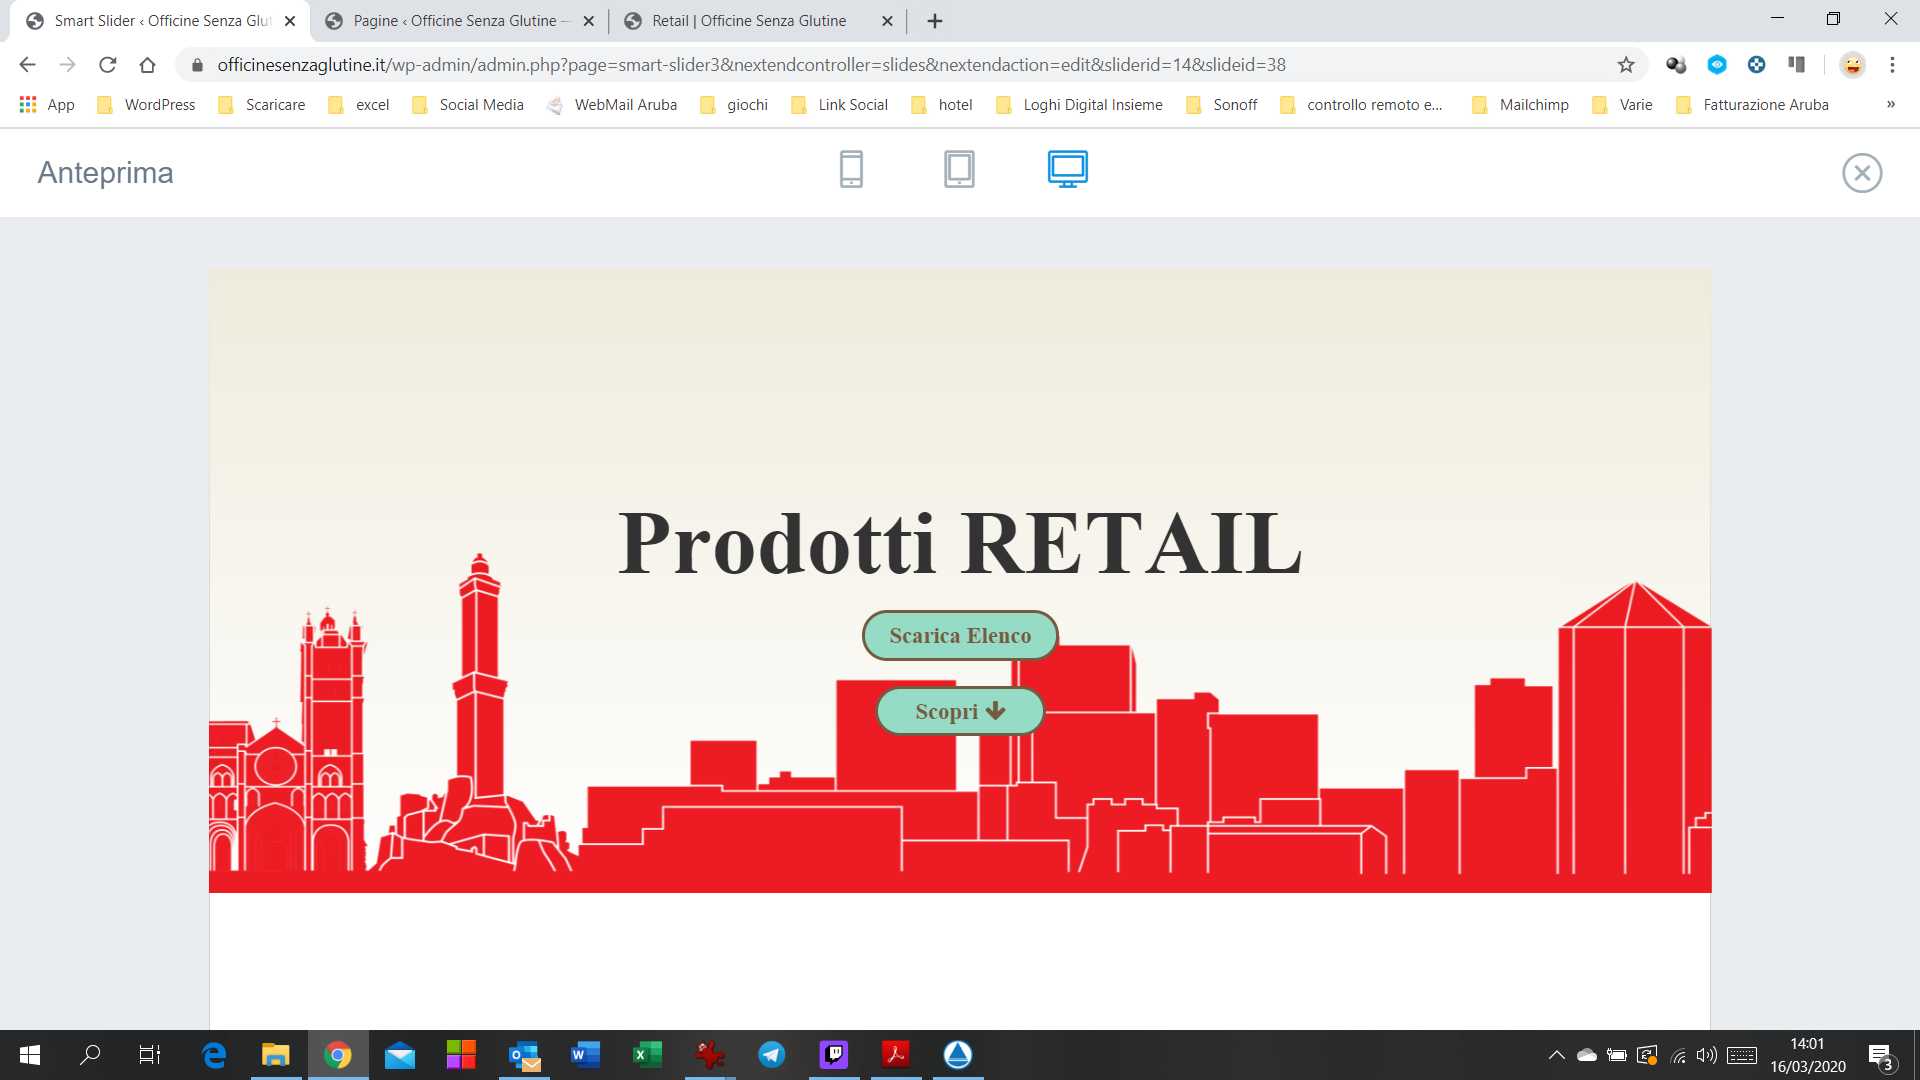Screen dimensions: 1920x1080
Task: Open Task View in taskbar
Action: (149, 1055)
